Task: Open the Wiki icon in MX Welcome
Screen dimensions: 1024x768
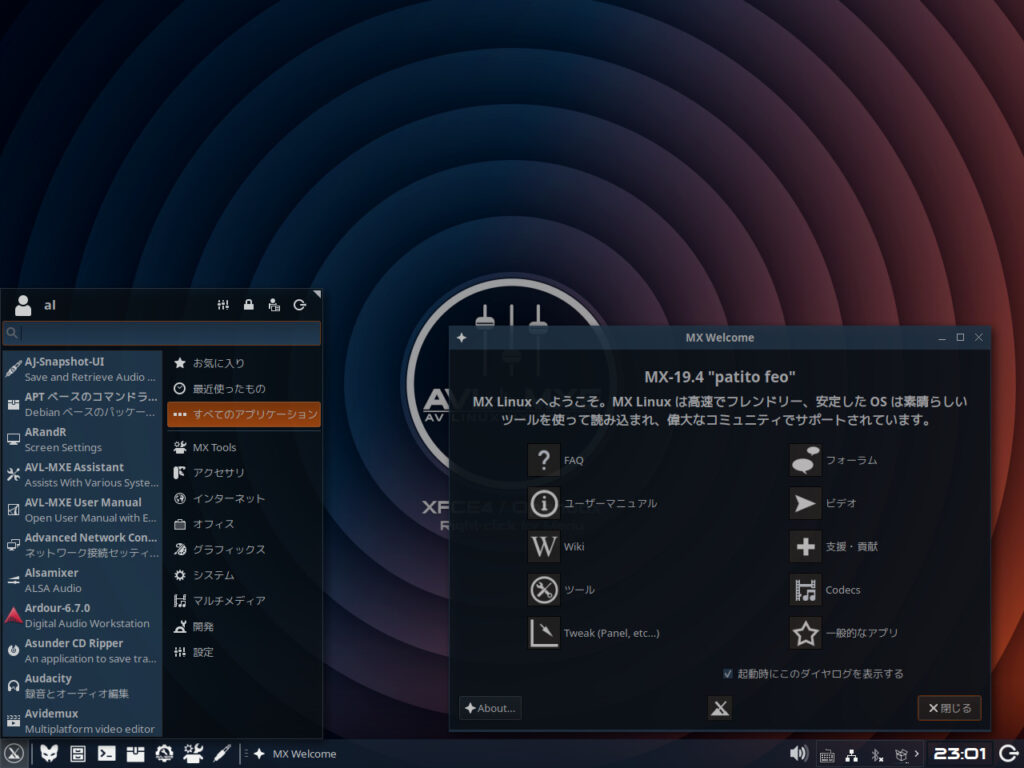Action: [x=543, y=546]
